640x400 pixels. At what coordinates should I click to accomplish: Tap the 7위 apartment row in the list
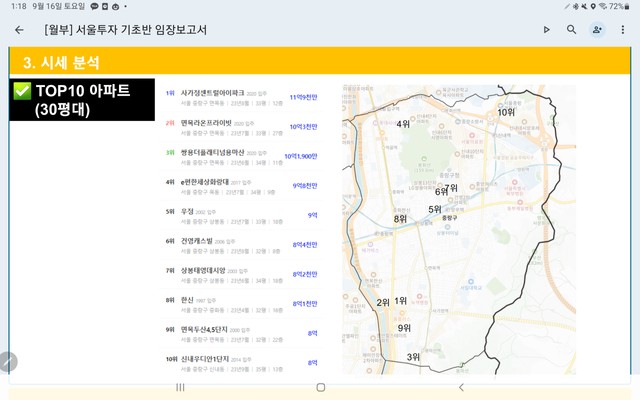(241, 275)
